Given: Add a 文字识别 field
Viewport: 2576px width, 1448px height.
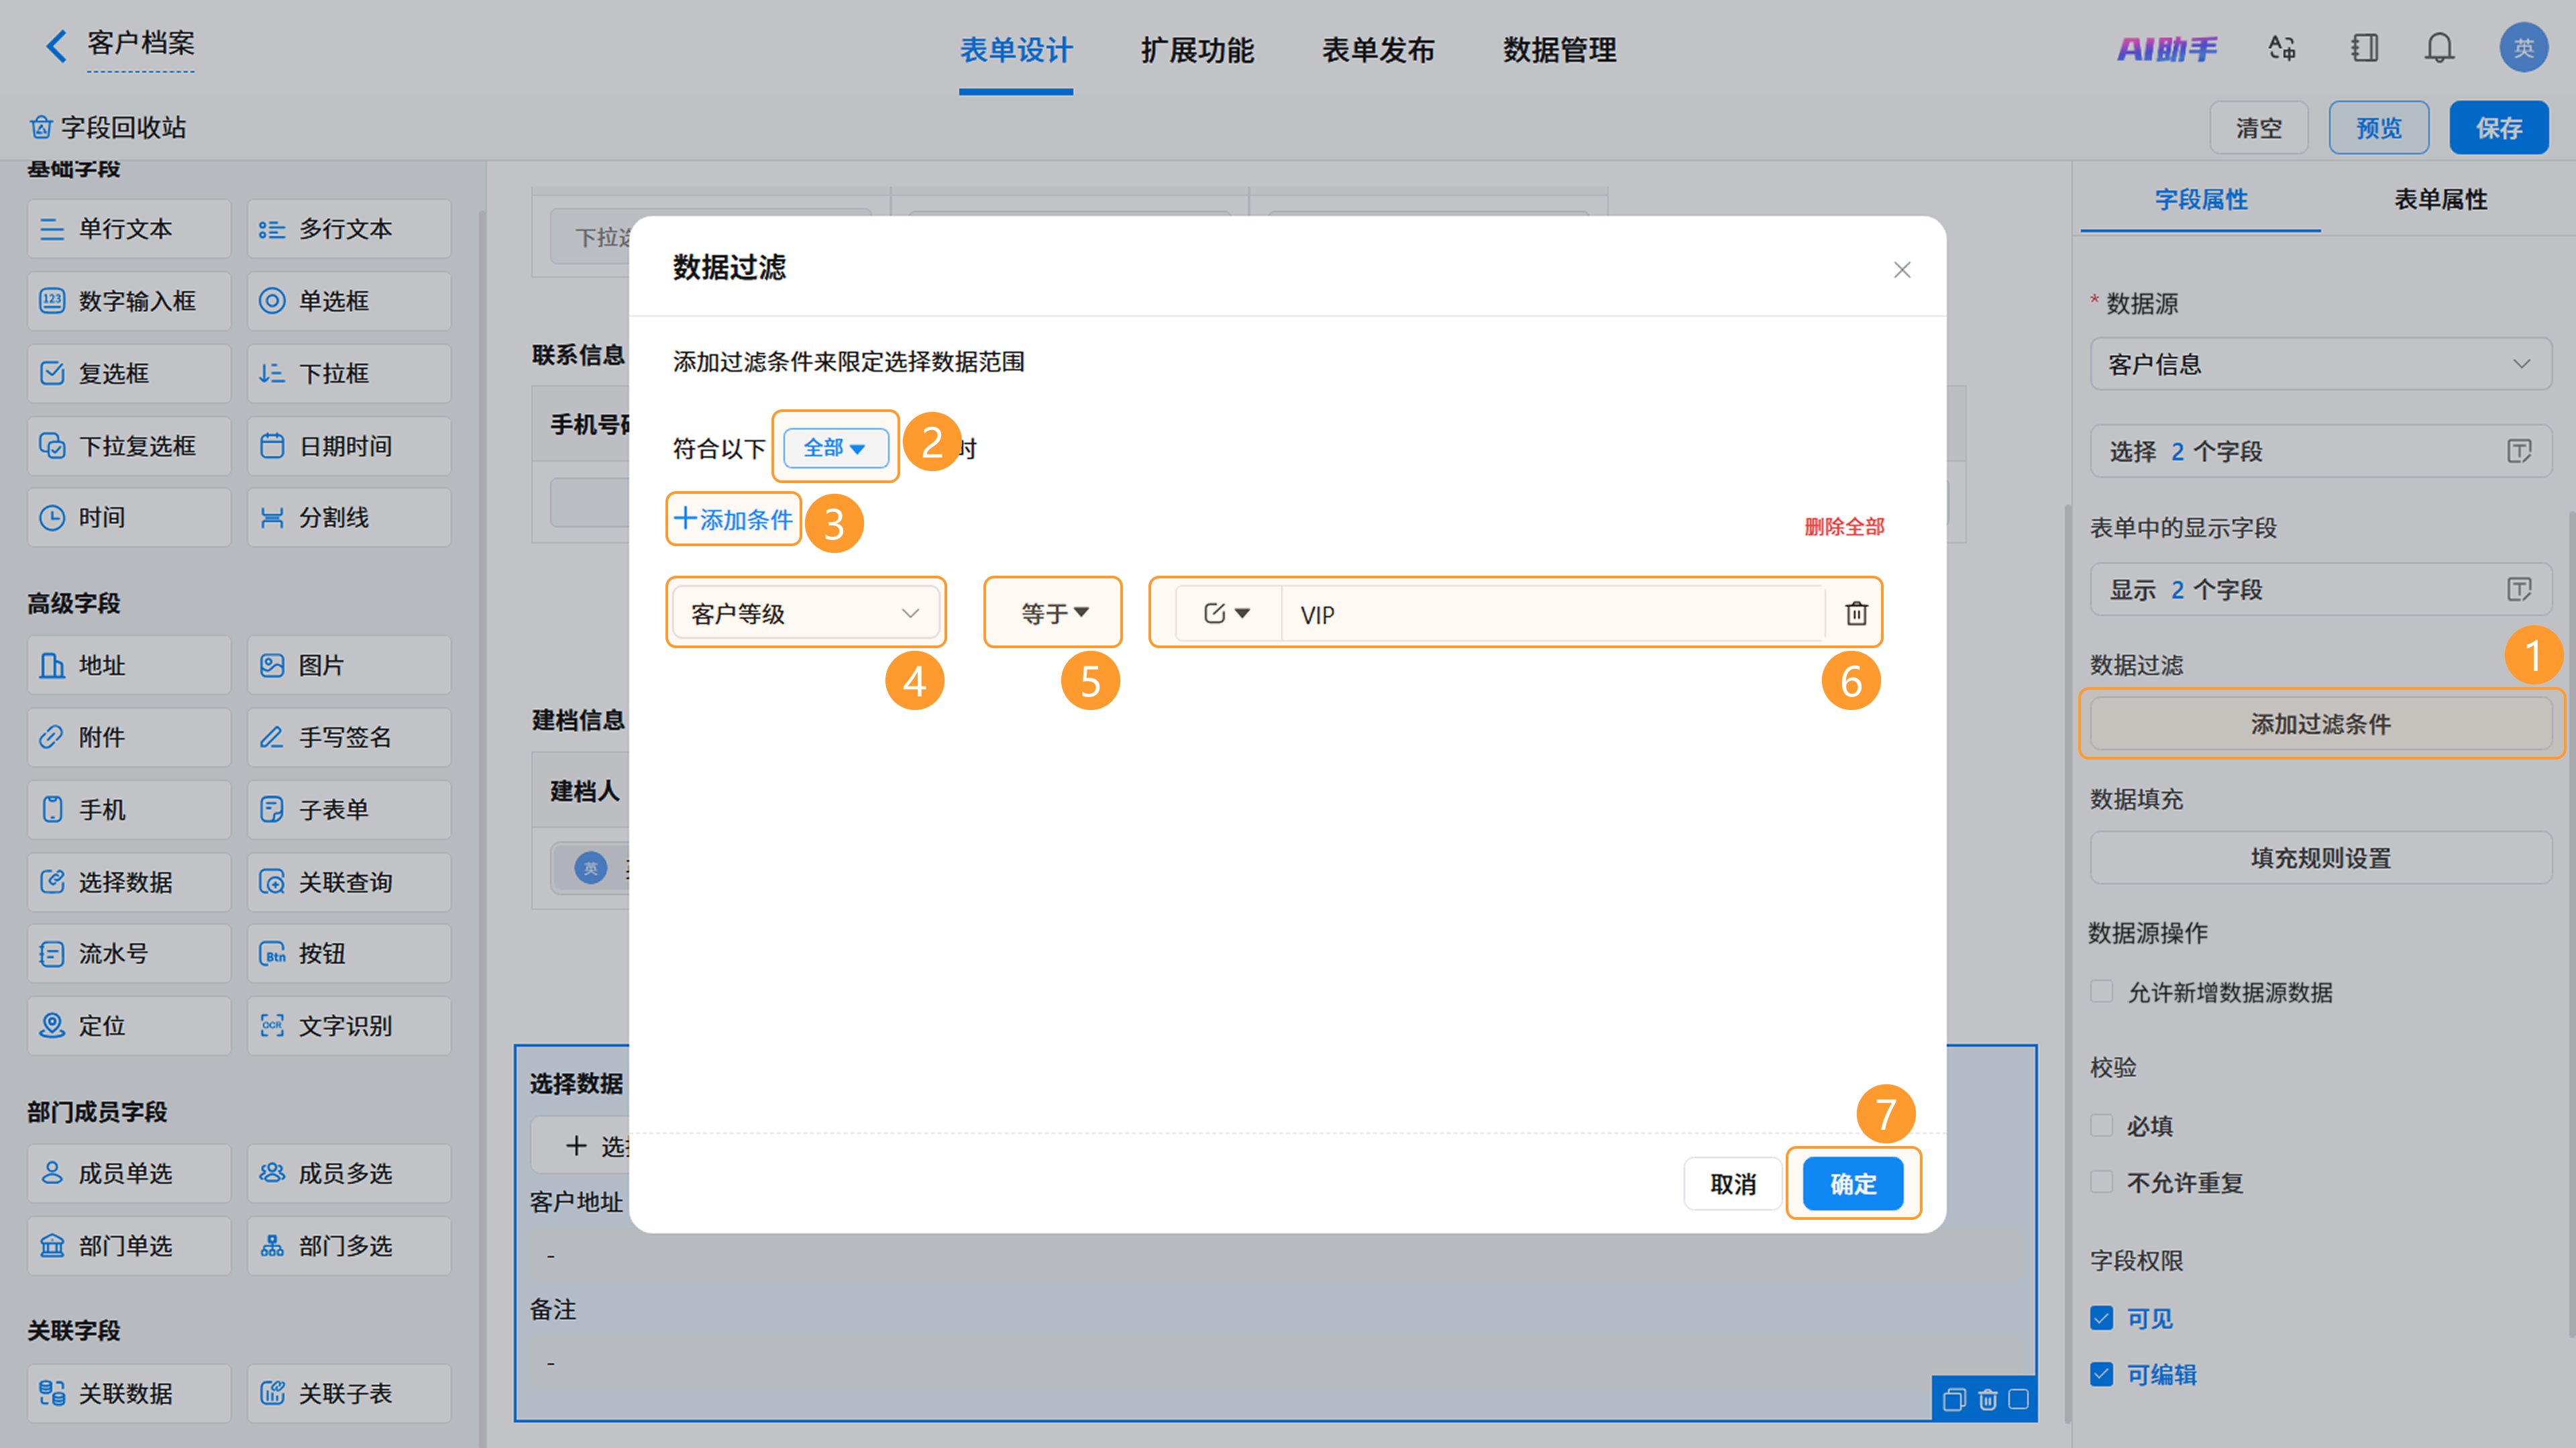Looking at the screenshot, I should click(349, 1025).
